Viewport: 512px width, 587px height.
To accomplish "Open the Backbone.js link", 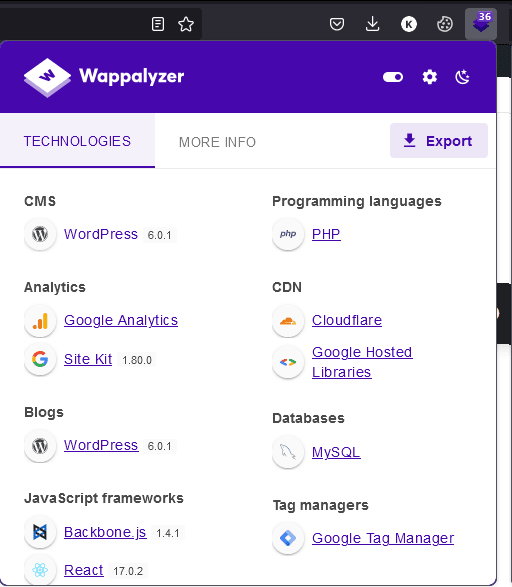I will pyautogui.click(x=105, y=532).
